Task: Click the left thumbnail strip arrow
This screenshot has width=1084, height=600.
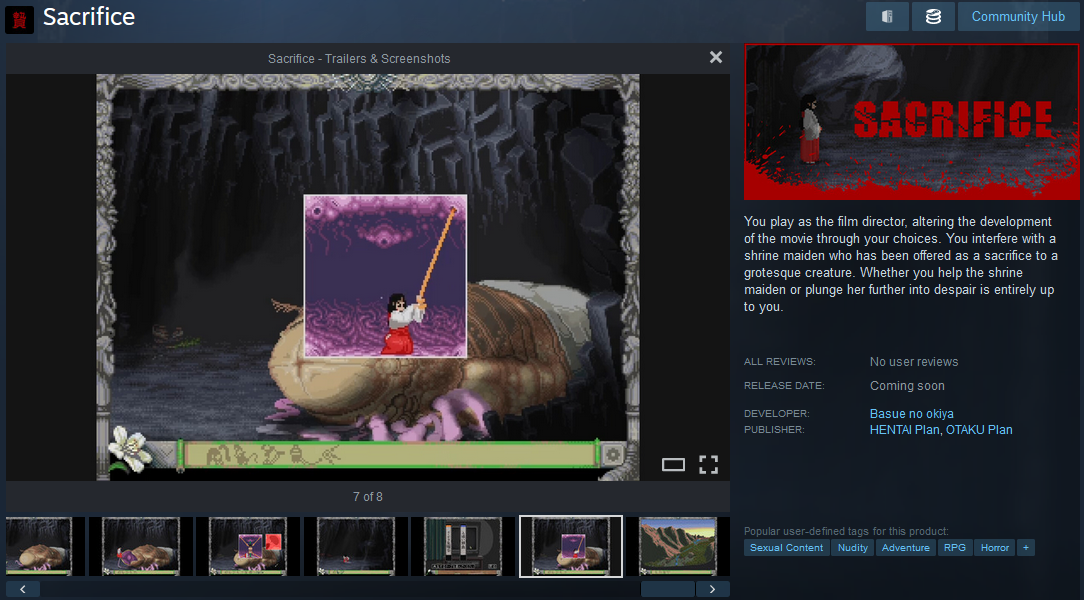Action: [x=23, y=589]
